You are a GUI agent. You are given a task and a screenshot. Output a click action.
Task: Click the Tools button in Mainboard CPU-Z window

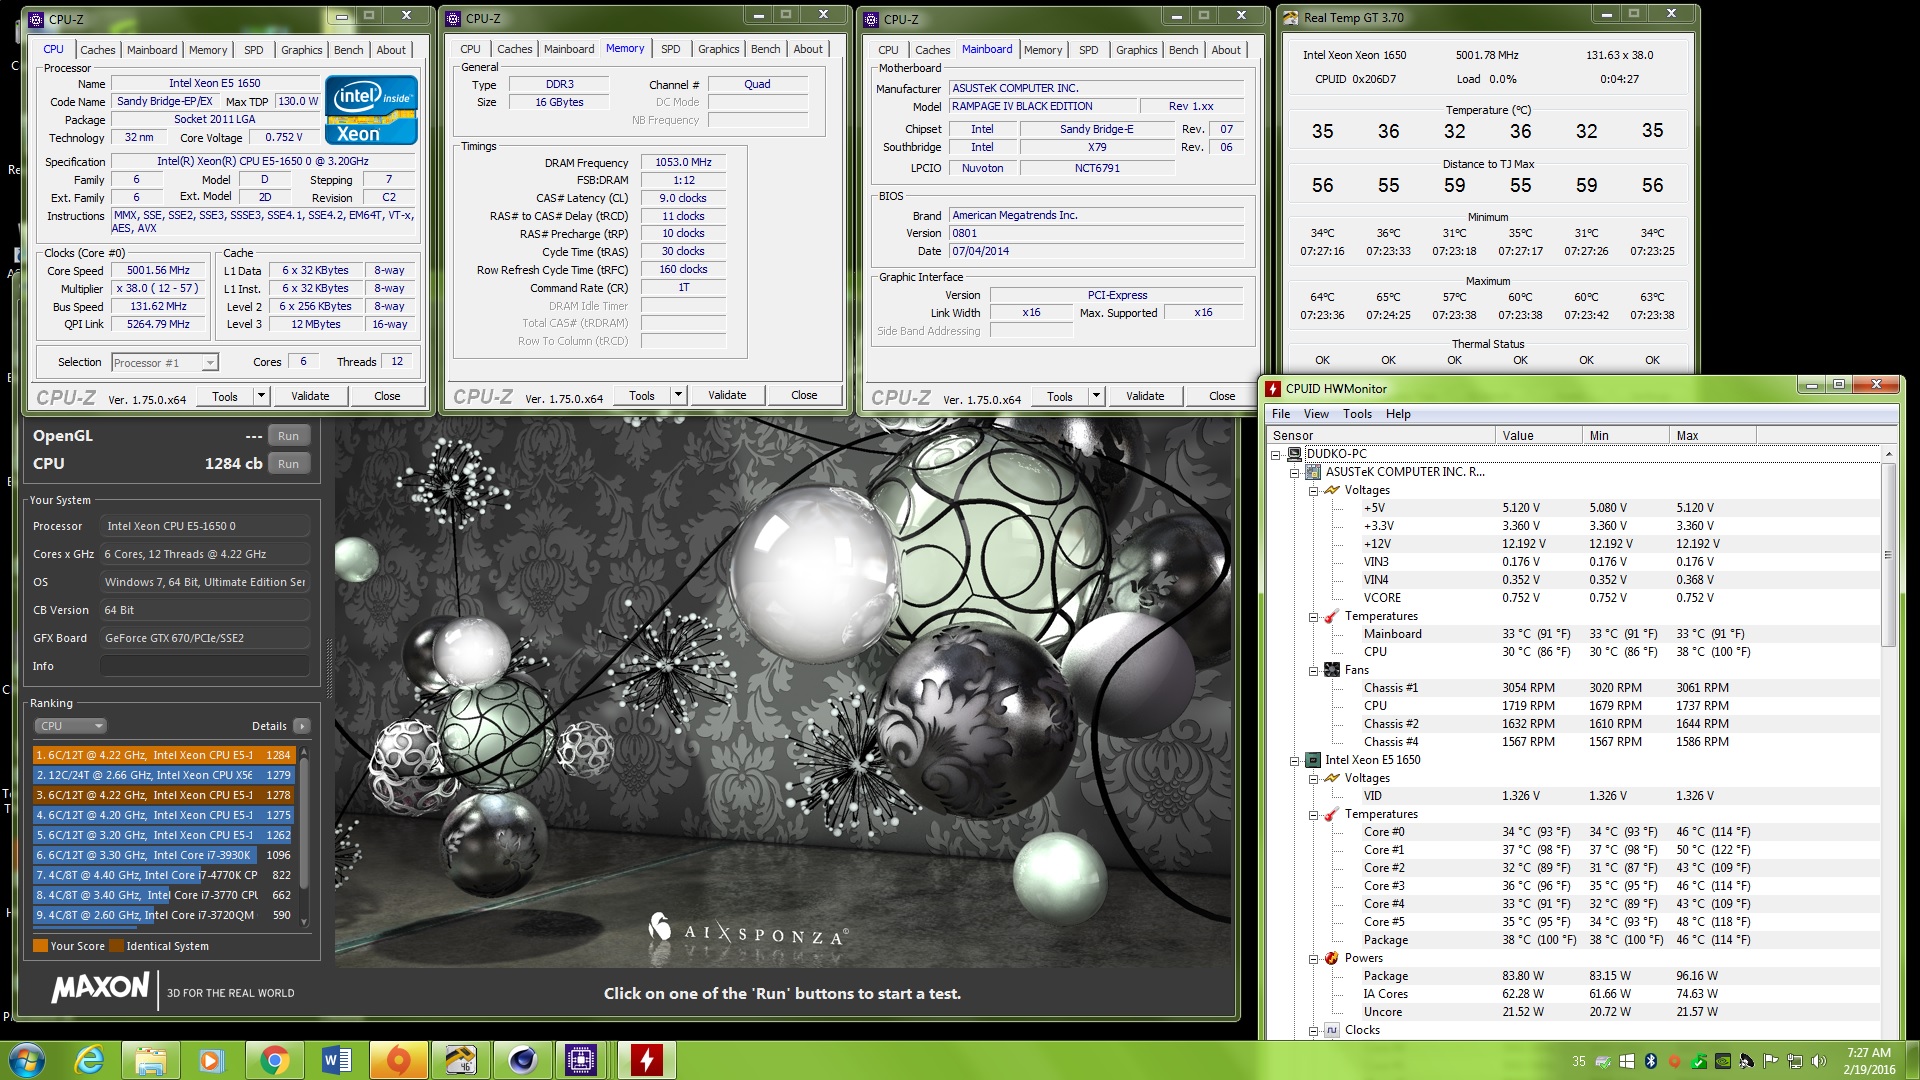click(1060, 396)
